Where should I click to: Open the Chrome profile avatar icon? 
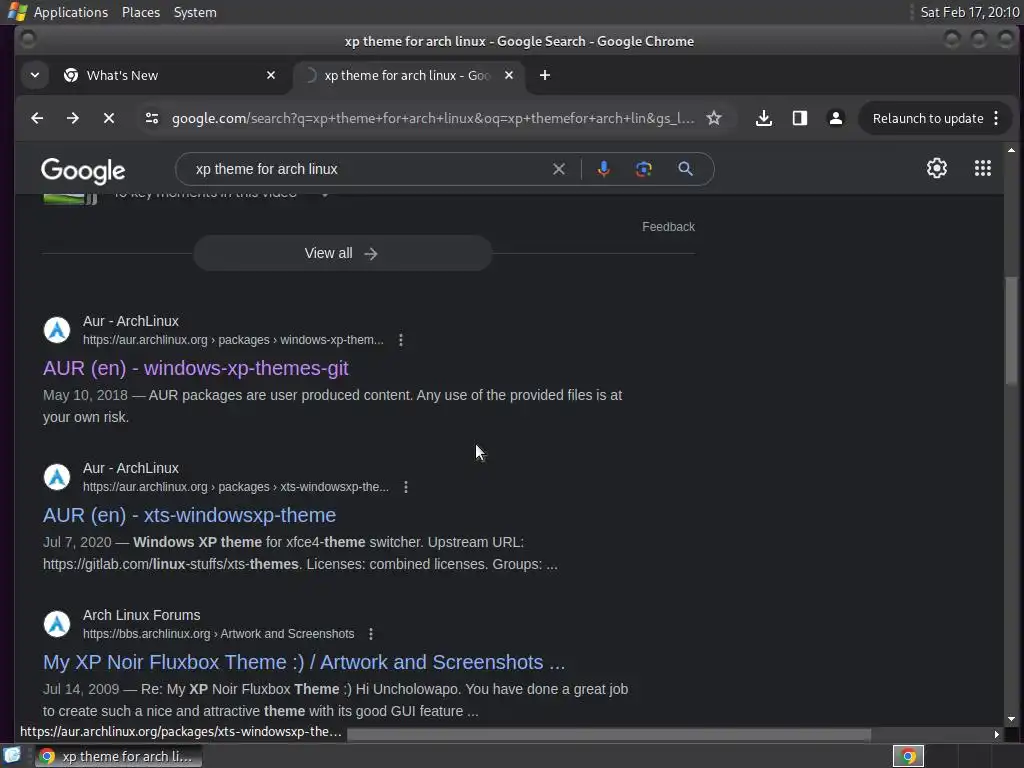coord(835,118)
